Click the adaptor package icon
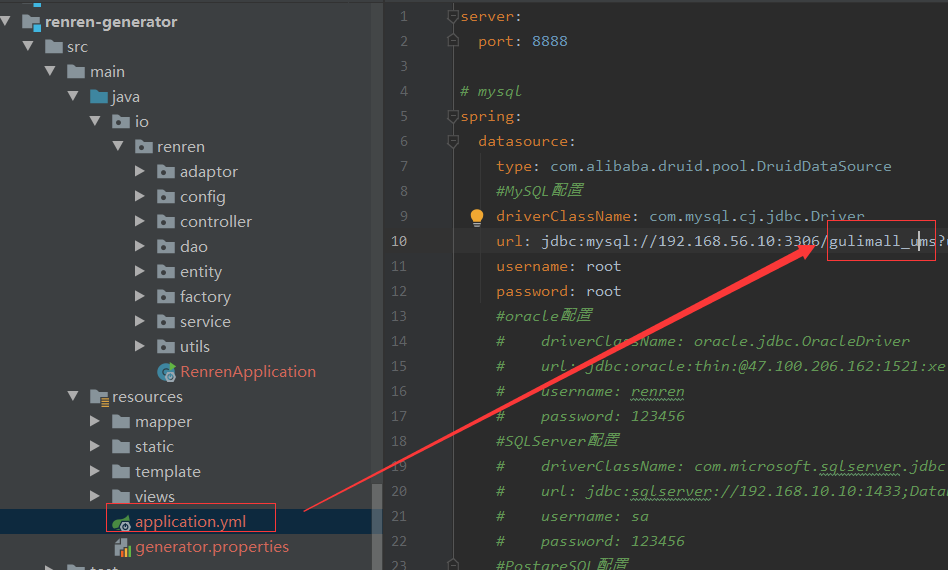 coord(166,172)
